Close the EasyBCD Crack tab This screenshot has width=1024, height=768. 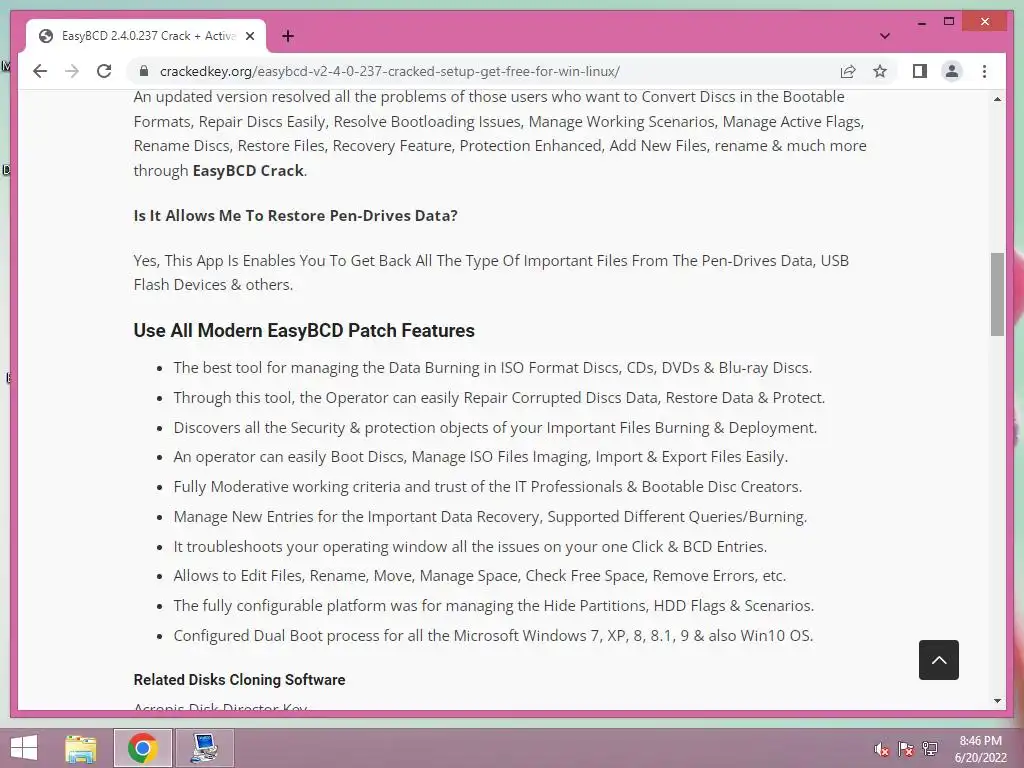tap(249, 36)
